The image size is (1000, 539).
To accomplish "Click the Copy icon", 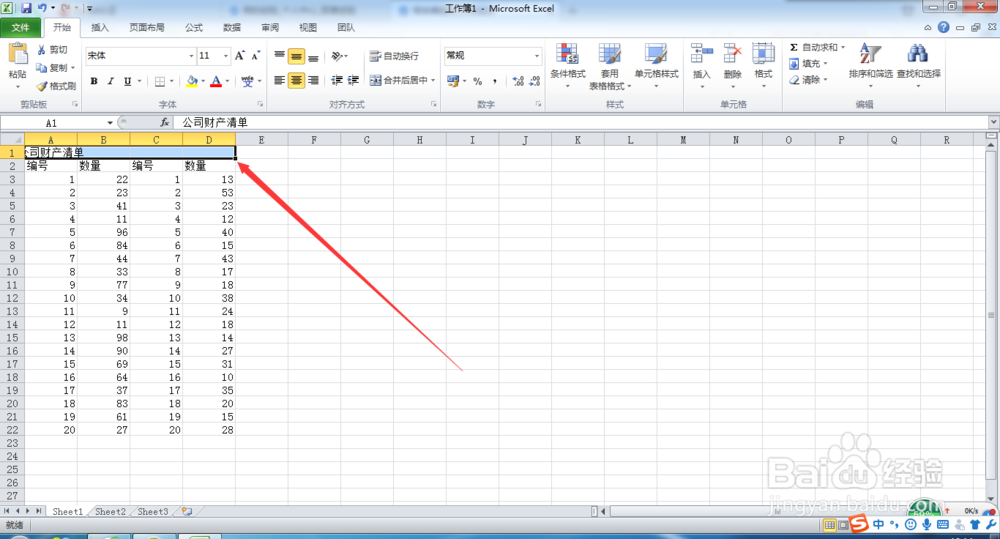I will coord(41,68).
